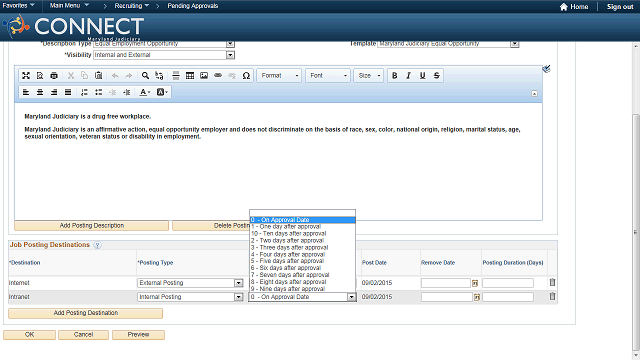Select '1 - One day after approval' option
Screen dimensions: 640x360
point(302,227)
